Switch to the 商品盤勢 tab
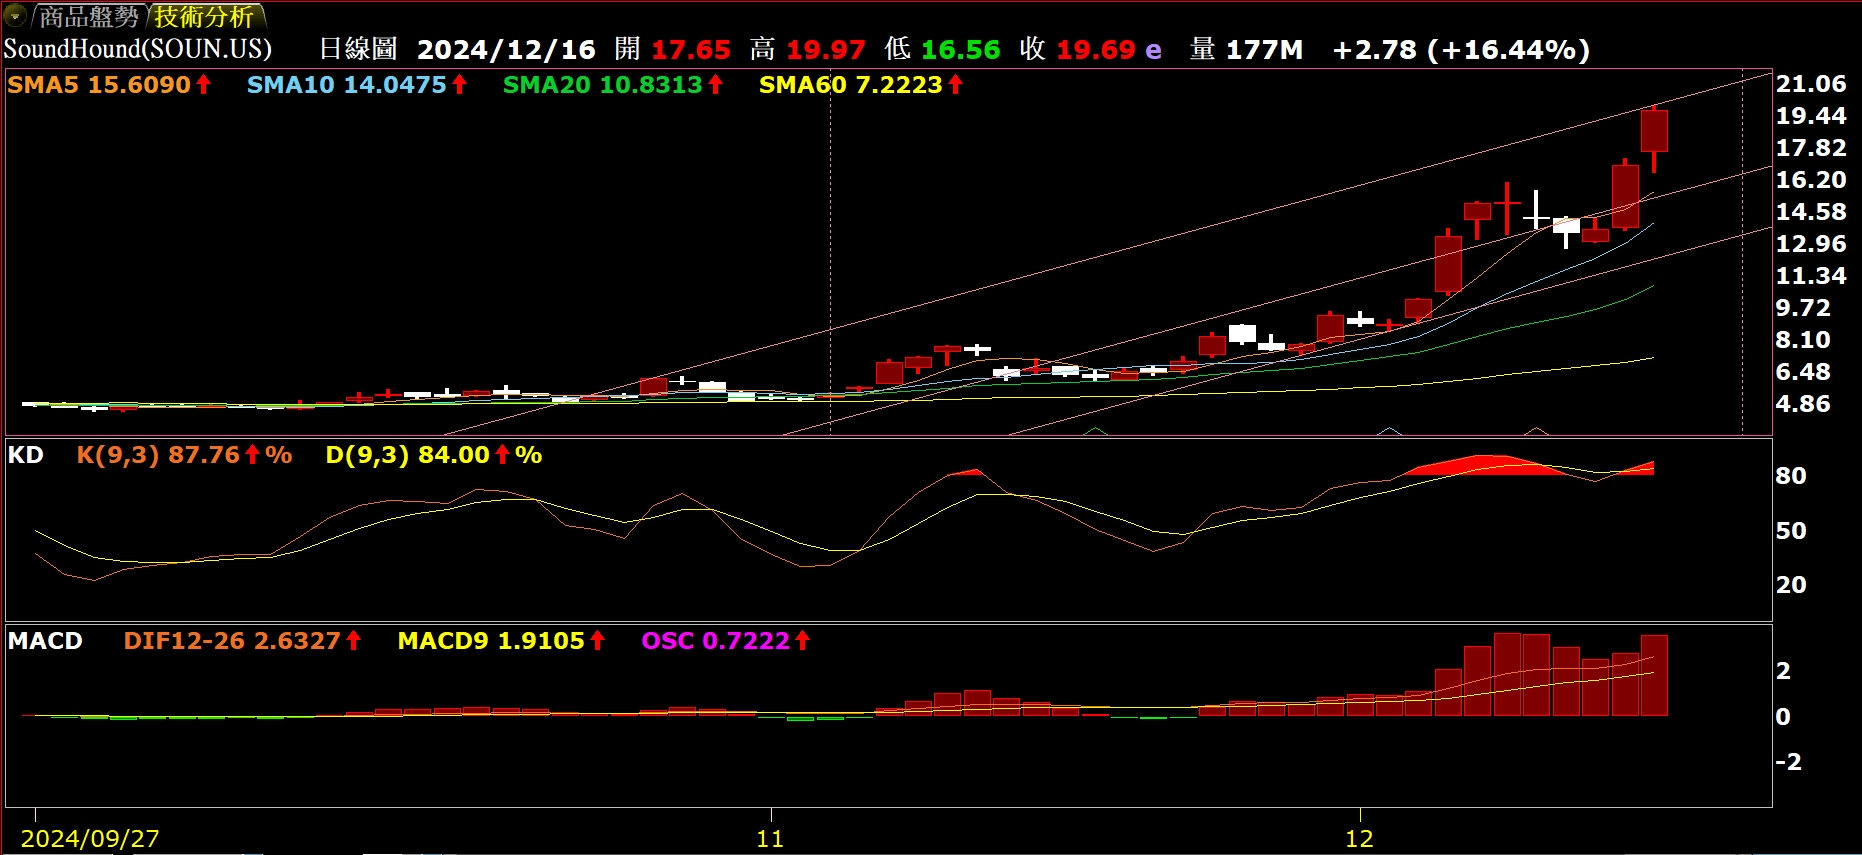 pyautogui.click(x=89, y=17)
